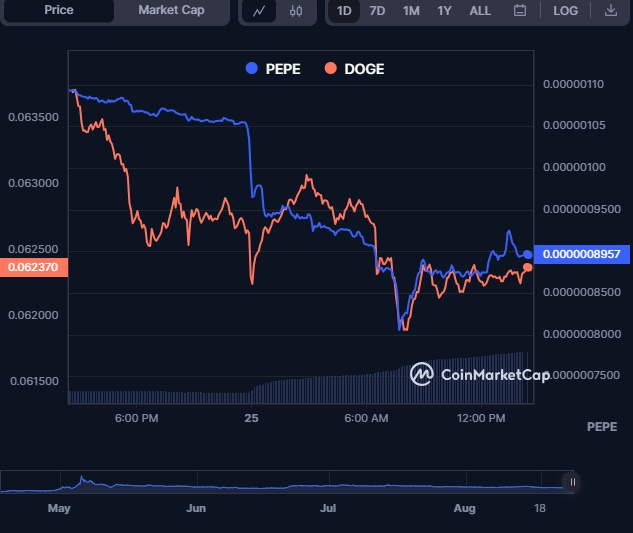Click the May label on the timeline
This screenshot has height=533, width=633.
point(59,508)
